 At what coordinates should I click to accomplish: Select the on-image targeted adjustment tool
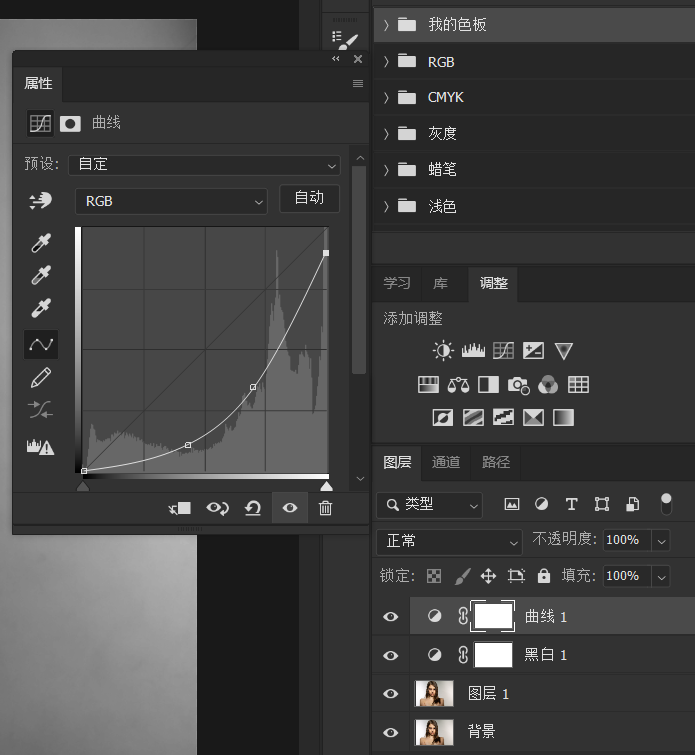pyautogui.click(x=41, y=201)
